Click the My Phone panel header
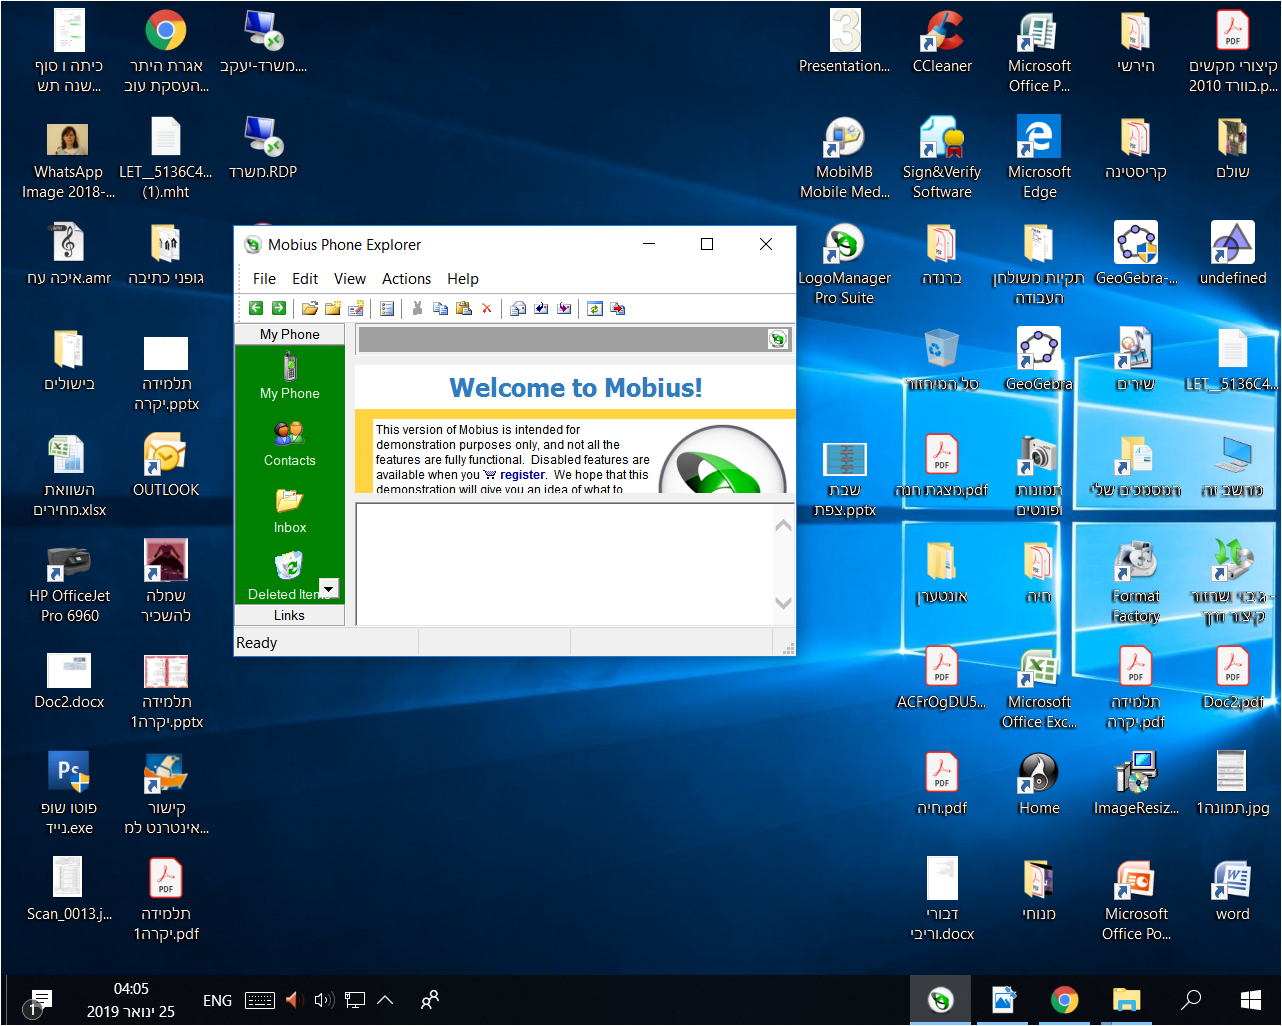This screenshot has height=1026, width=1282. click(289, 334)
